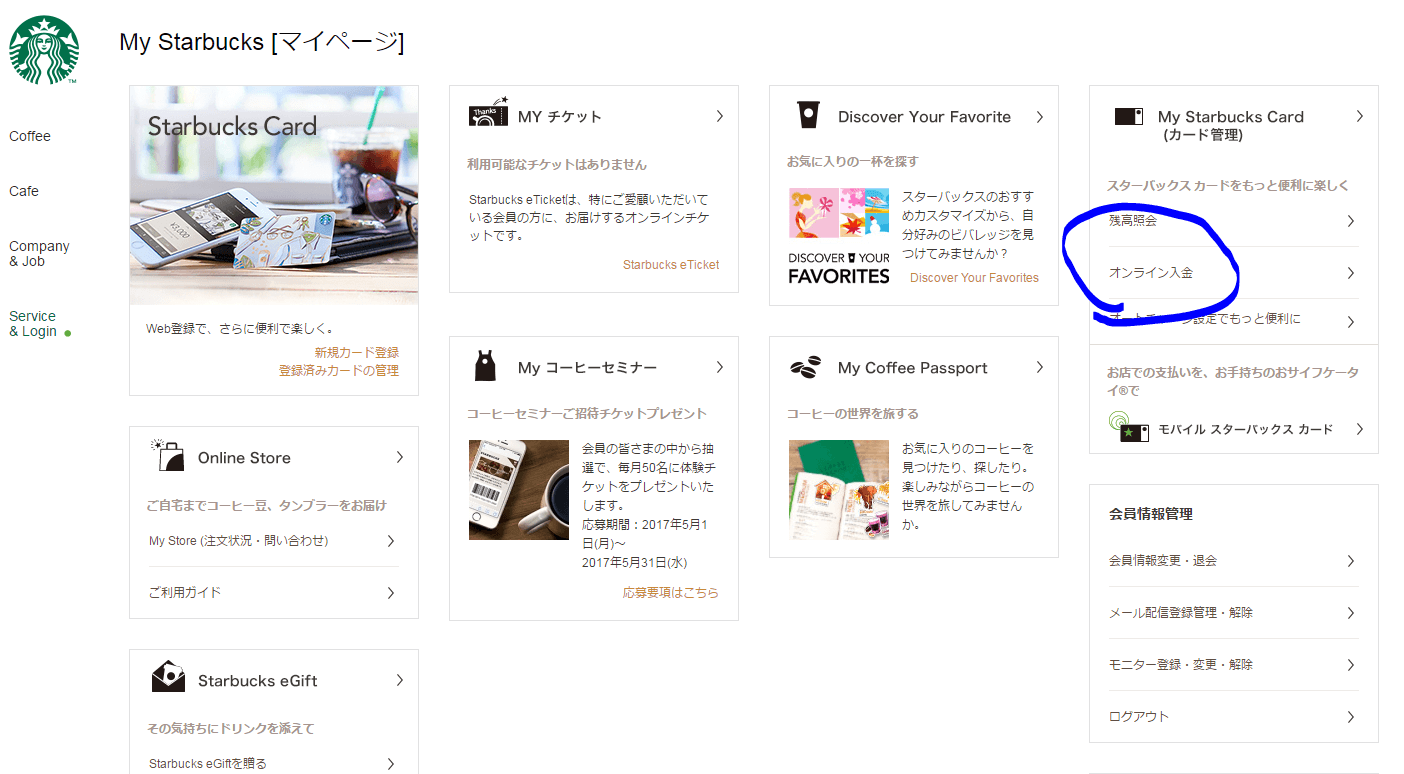This screenshot has width=1404, height=774.
Task: Click the chevron beside ご利用ガイド
Action: tap(390, 593)
